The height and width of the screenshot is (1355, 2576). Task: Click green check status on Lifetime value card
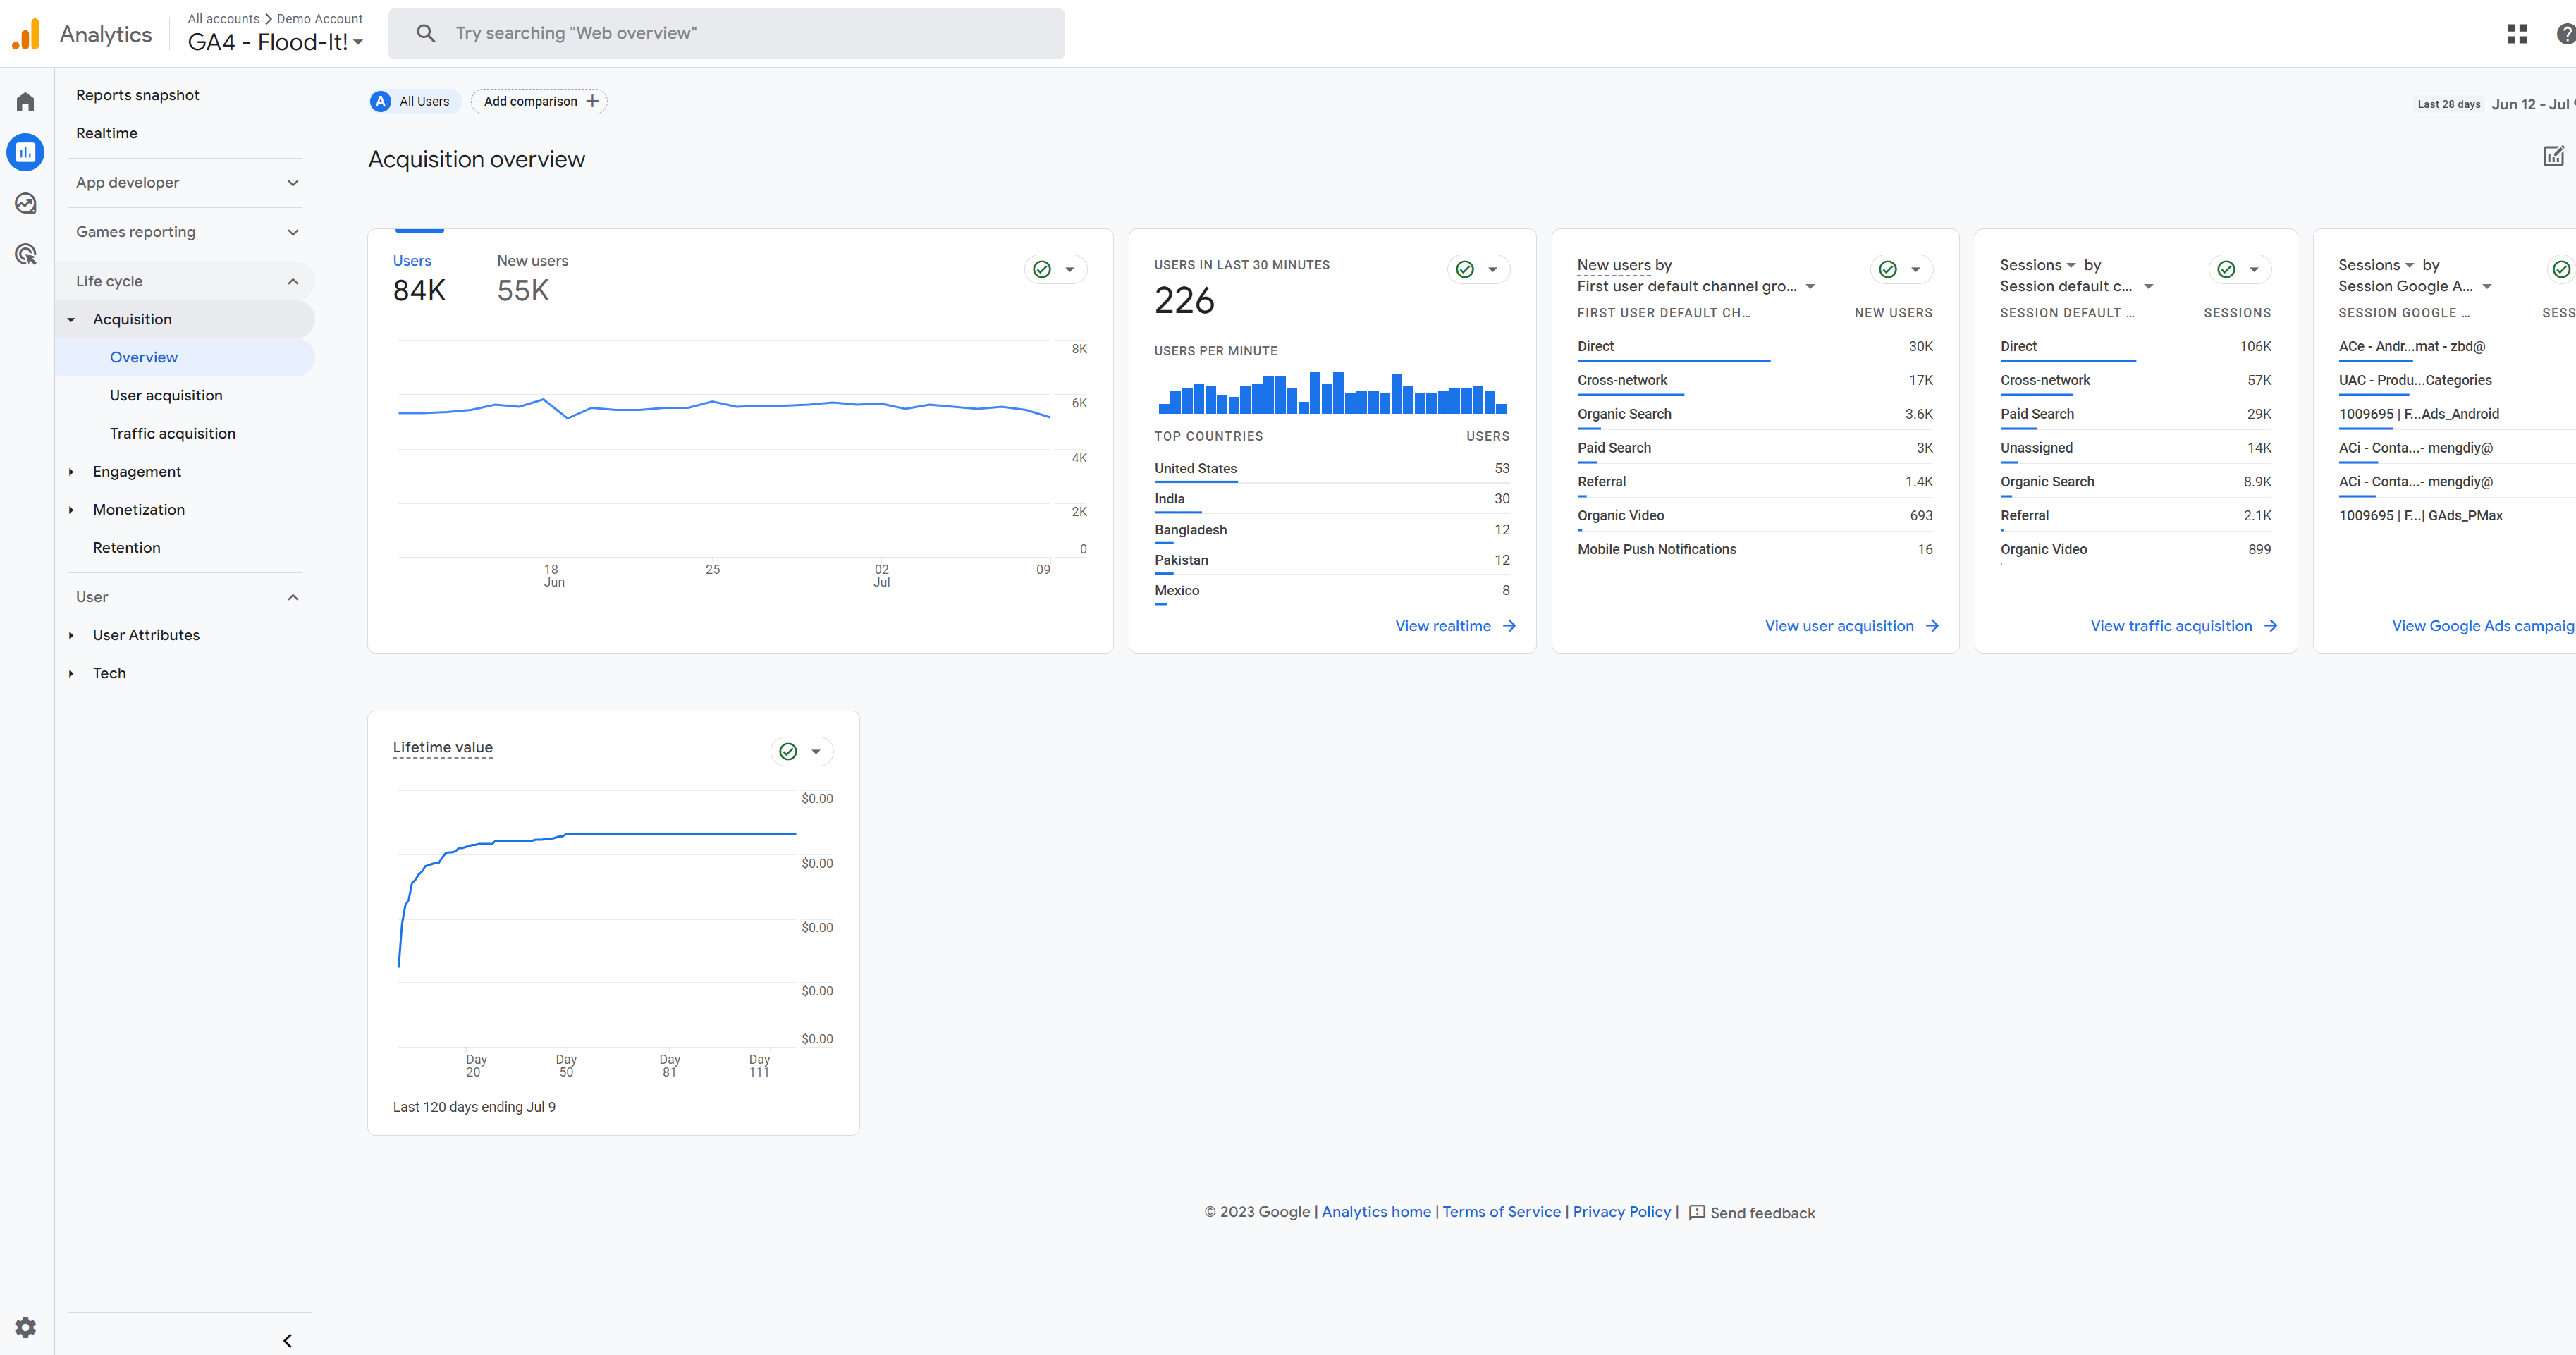pyautogui.click(x=788, y=751)
